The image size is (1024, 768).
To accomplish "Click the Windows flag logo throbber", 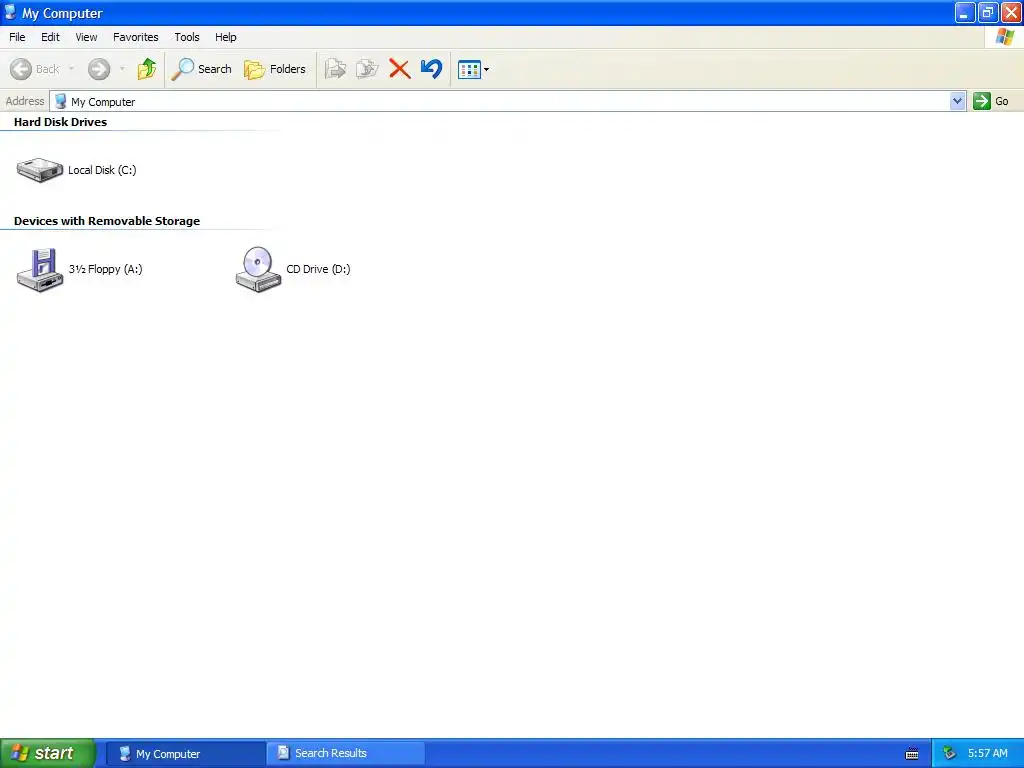I will [x=1004, y=37].
